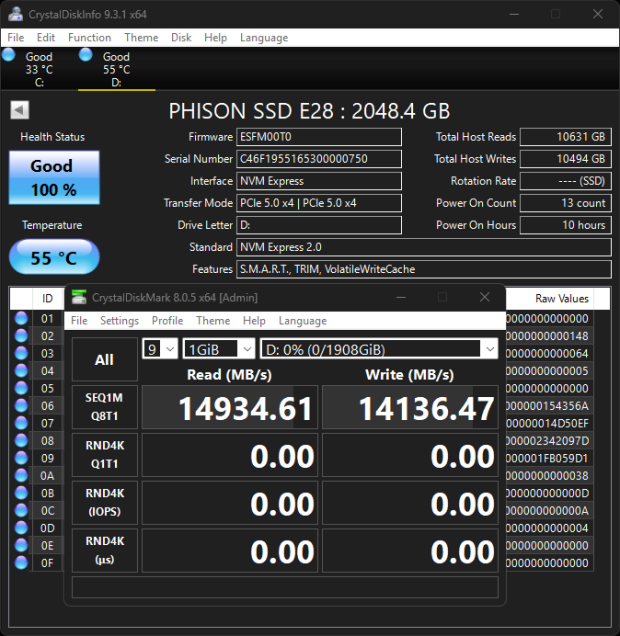The image size is (620, 636).
Task: Click the blue status orb for drive C:
Action: (9, 55)
